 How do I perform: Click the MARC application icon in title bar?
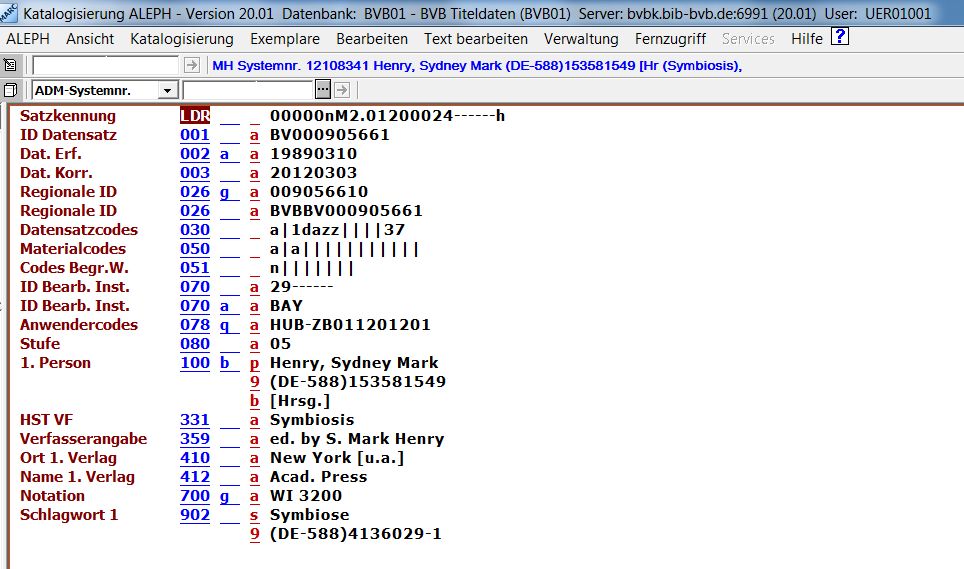pos(10,13)
